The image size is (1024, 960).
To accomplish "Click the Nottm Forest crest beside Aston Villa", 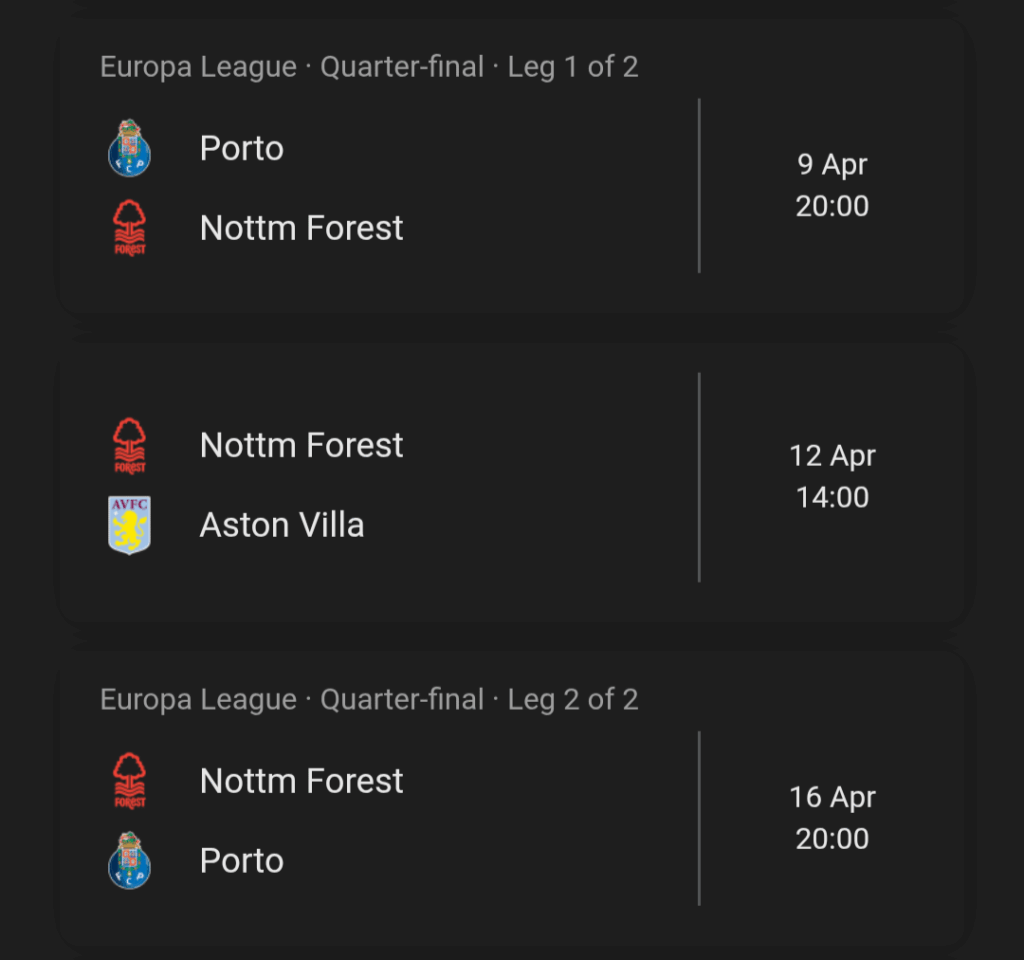I will tap(128, 444).
